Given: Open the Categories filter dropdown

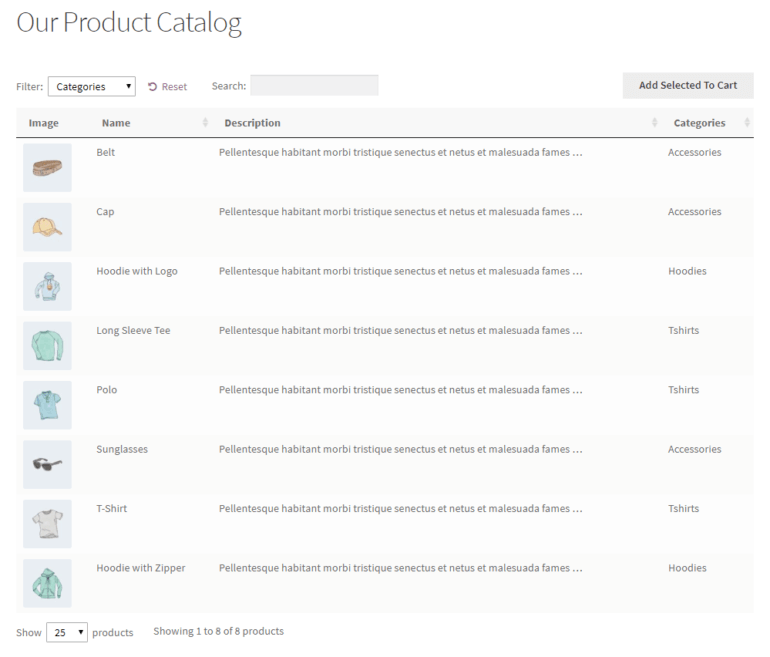Looking at the screenshot, I should click(x=91, y=86).
